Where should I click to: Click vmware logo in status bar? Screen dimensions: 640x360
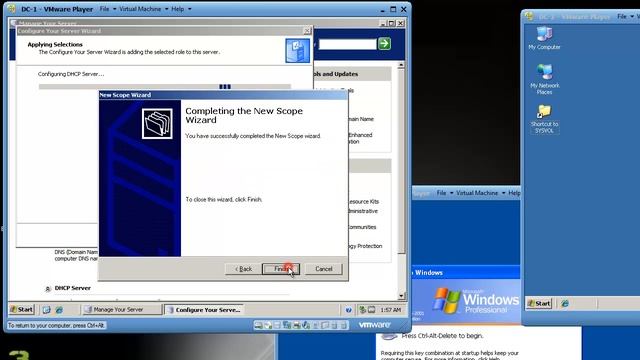374,325
